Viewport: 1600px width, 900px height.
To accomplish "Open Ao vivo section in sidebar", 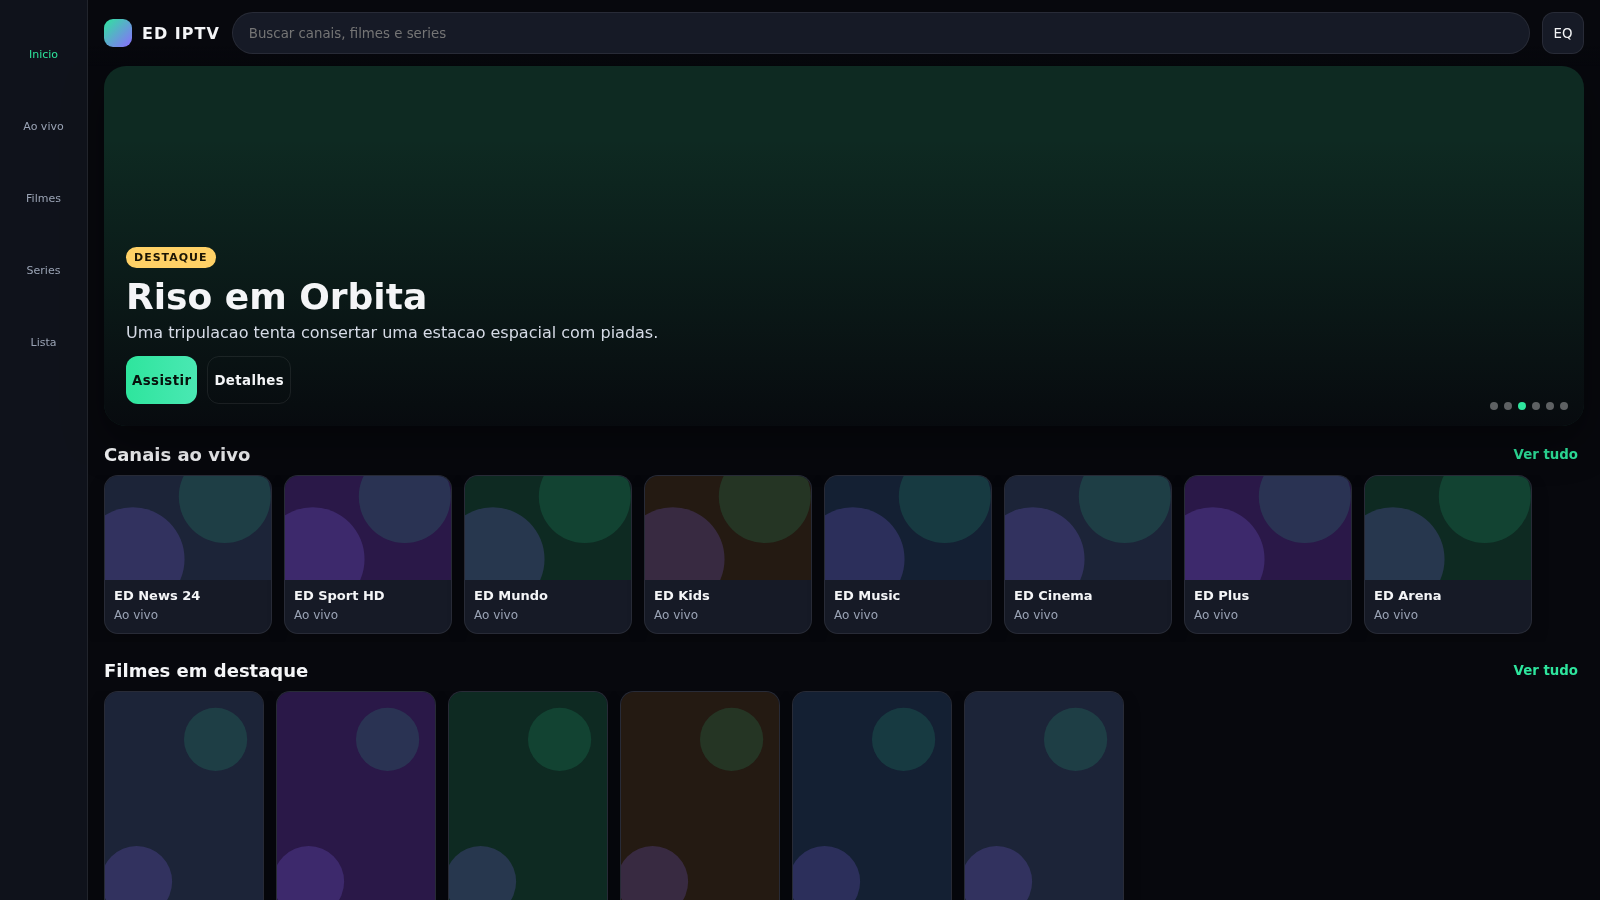I will pyautogui.click(x=43, y=126).
